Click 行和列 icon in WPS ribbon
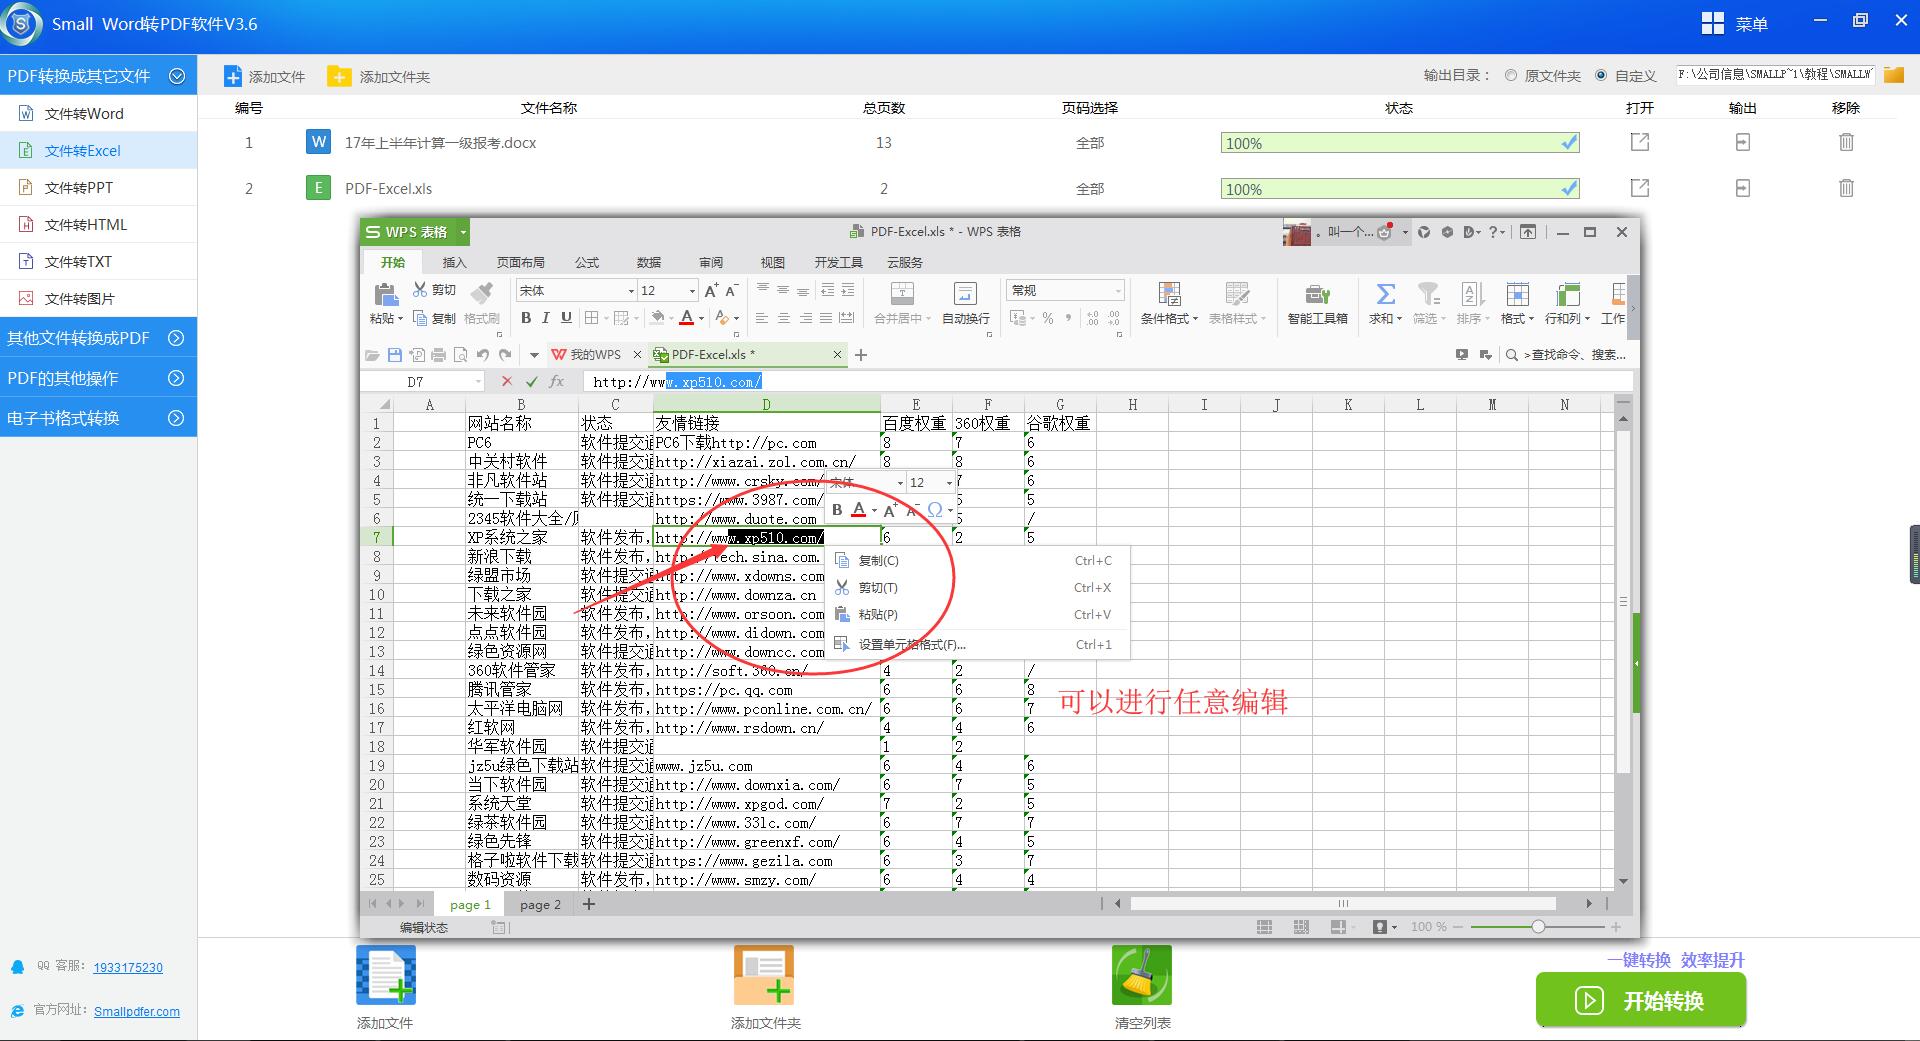Viewport: 1920px width, 1041px height. tap(1567, 293)
